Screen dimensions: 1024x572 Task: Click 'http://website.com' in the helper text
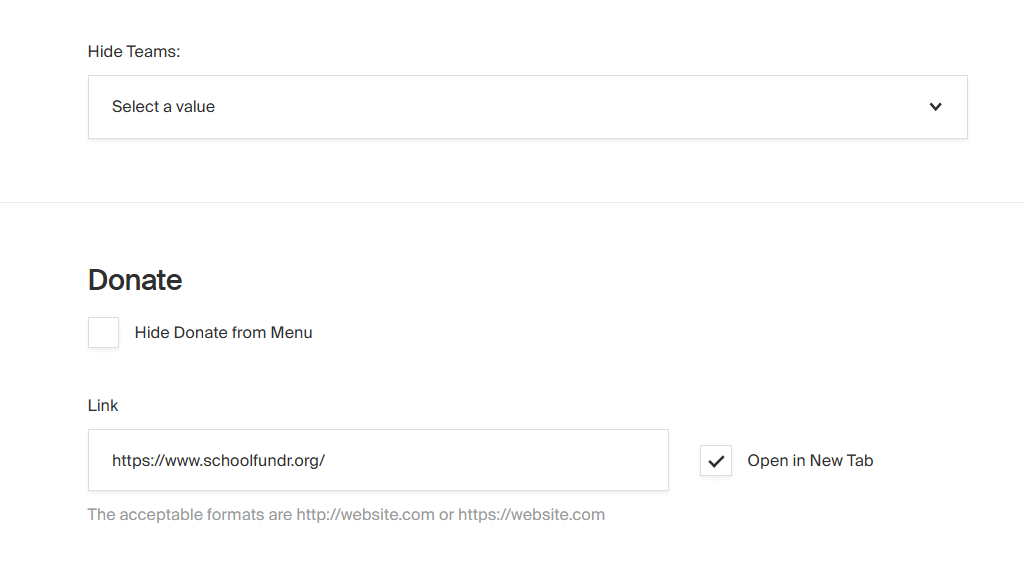pos(365,515)
